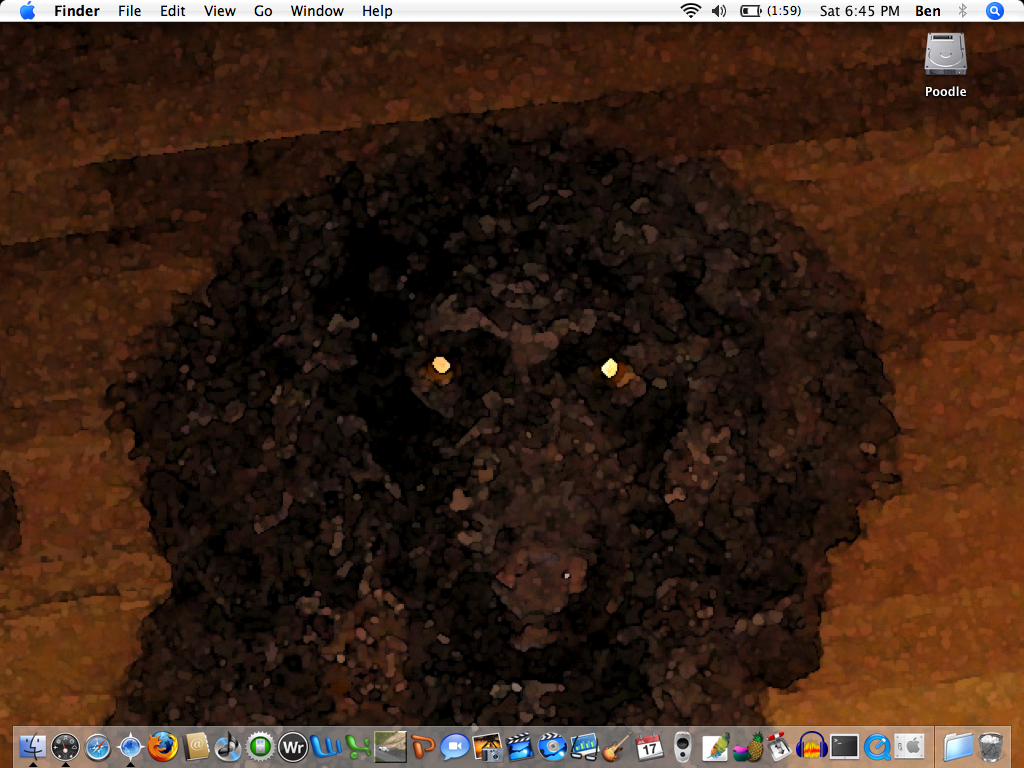Open the blue folder in the Dock
The image size is (1024, 768).
pyautogui.click(x=959, y=746)
